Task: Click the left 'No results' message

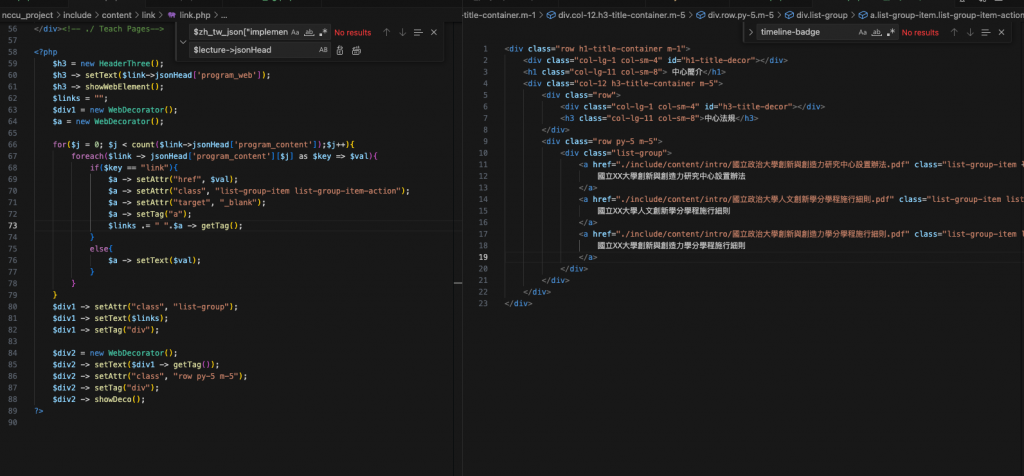Action: click(353, 32)
